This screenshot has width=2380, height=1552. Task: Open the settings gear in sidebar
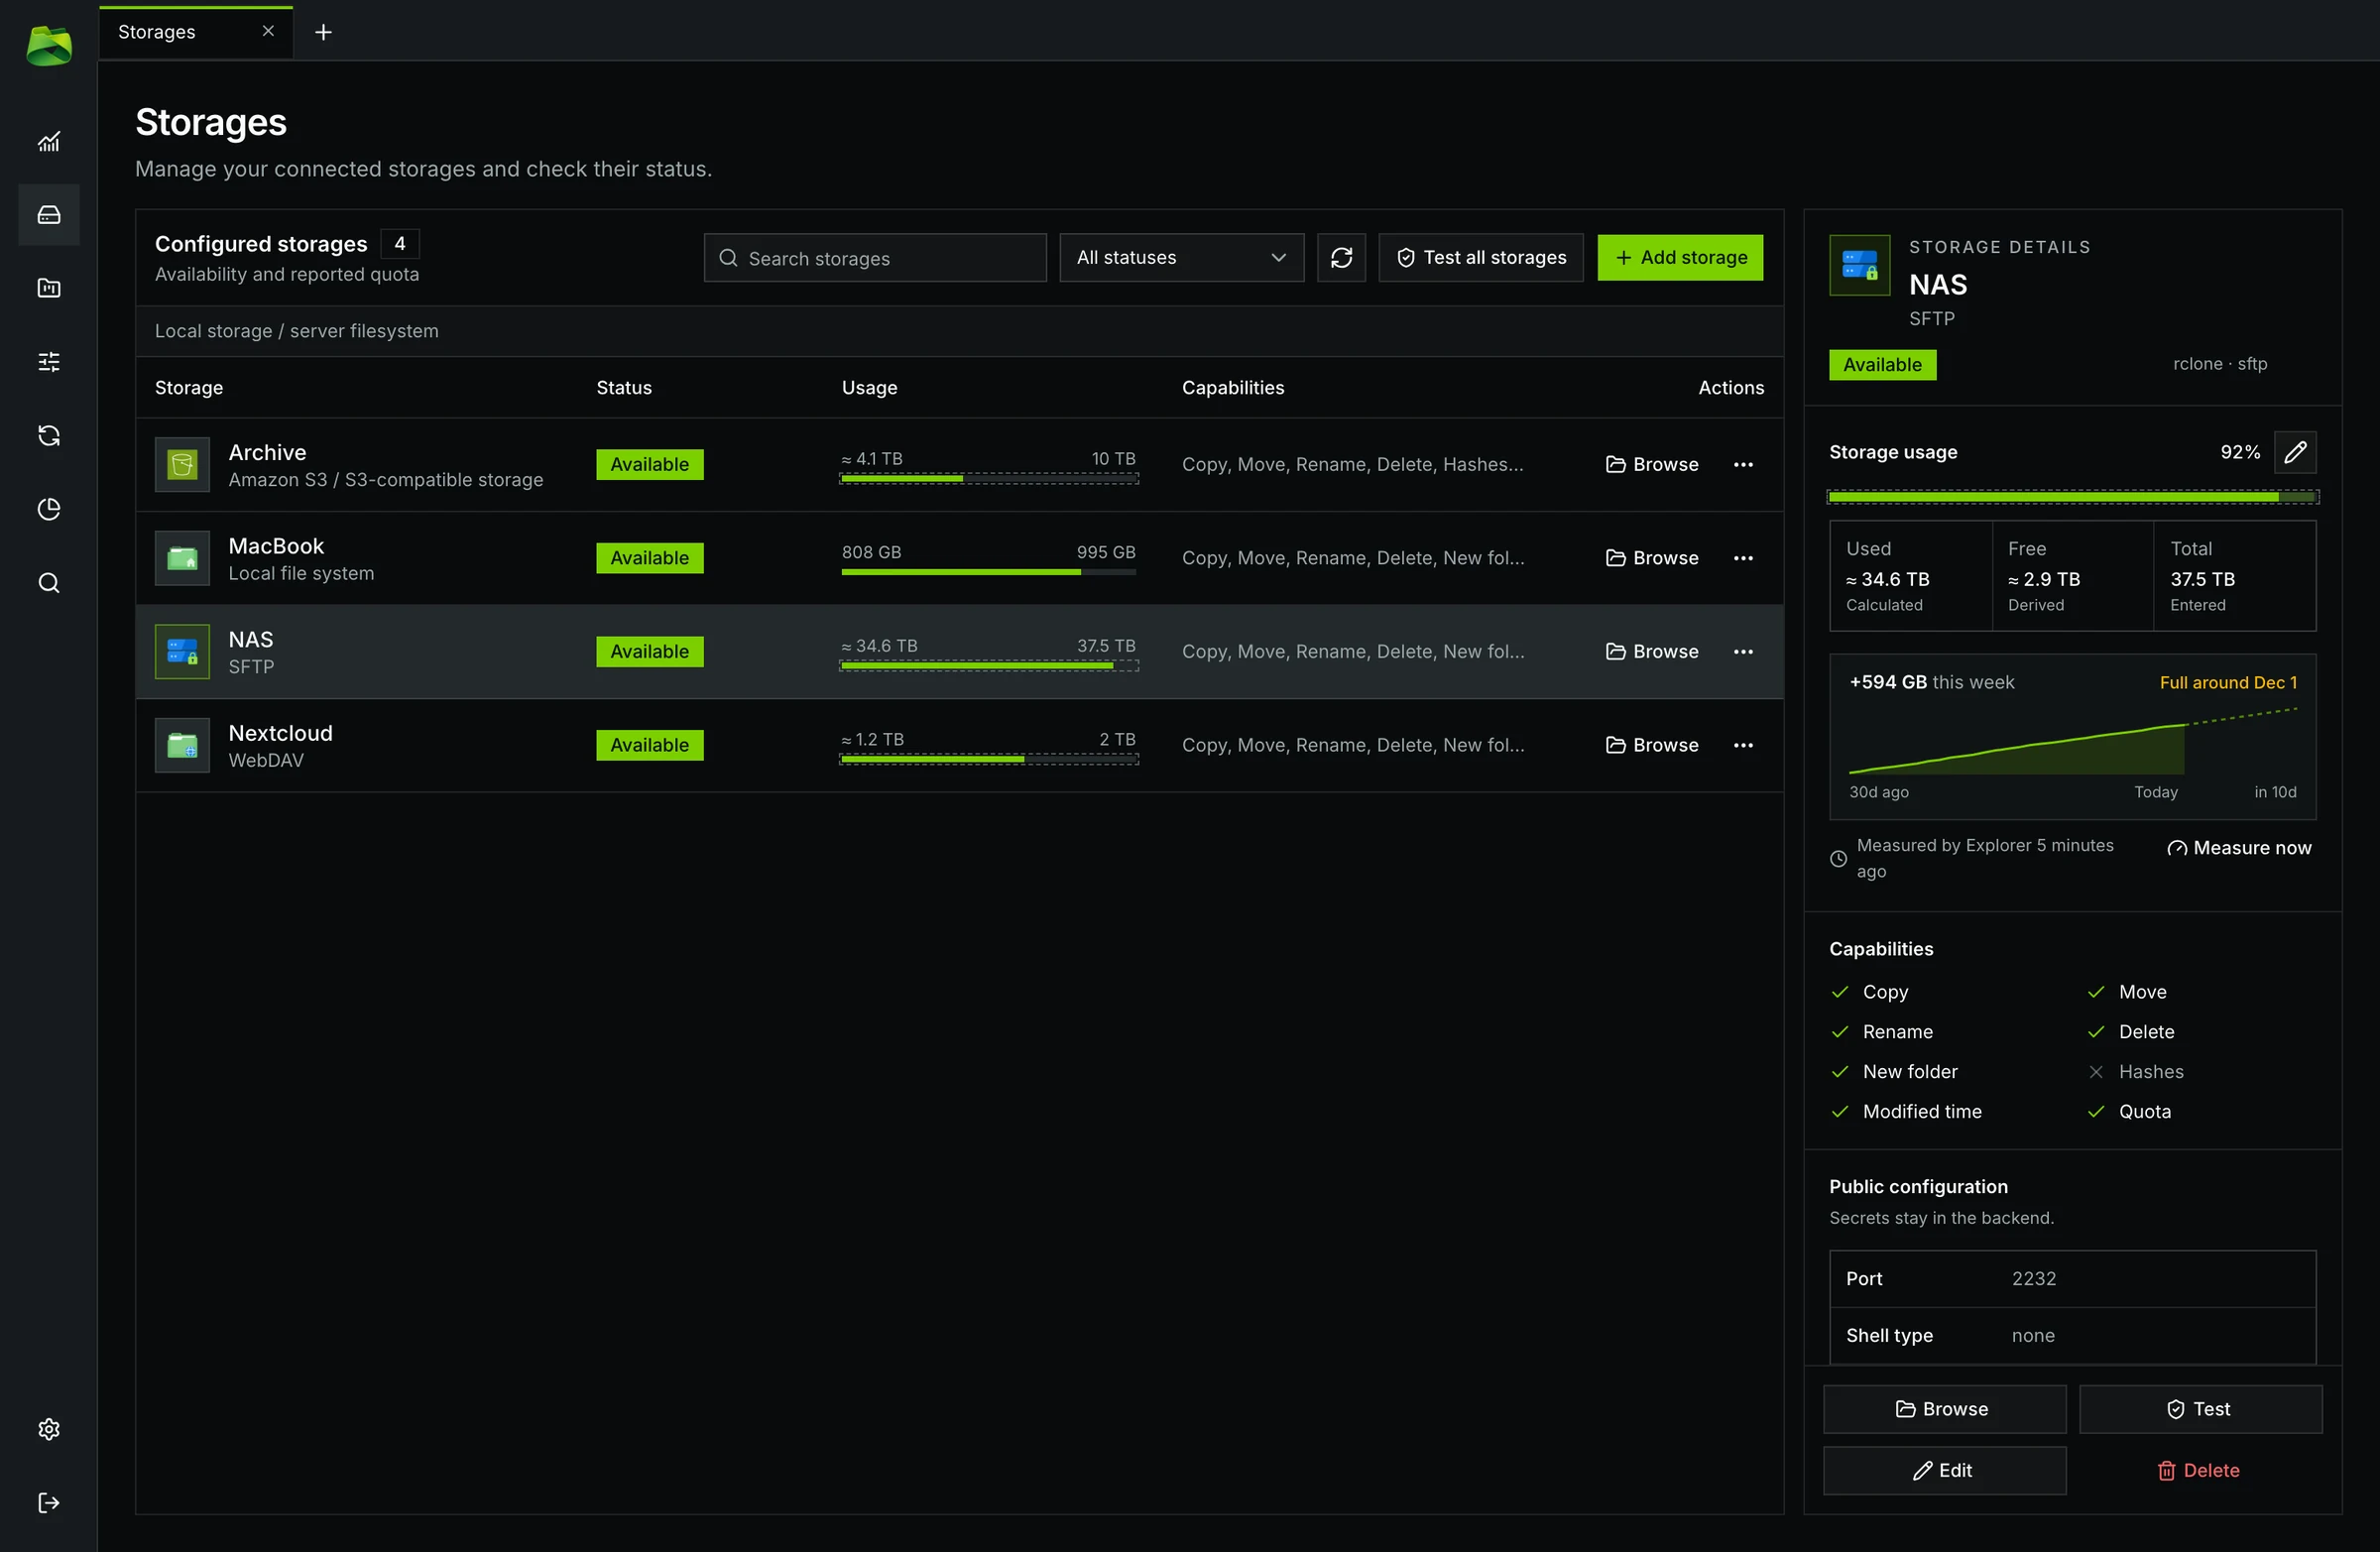click(48, 1429)
